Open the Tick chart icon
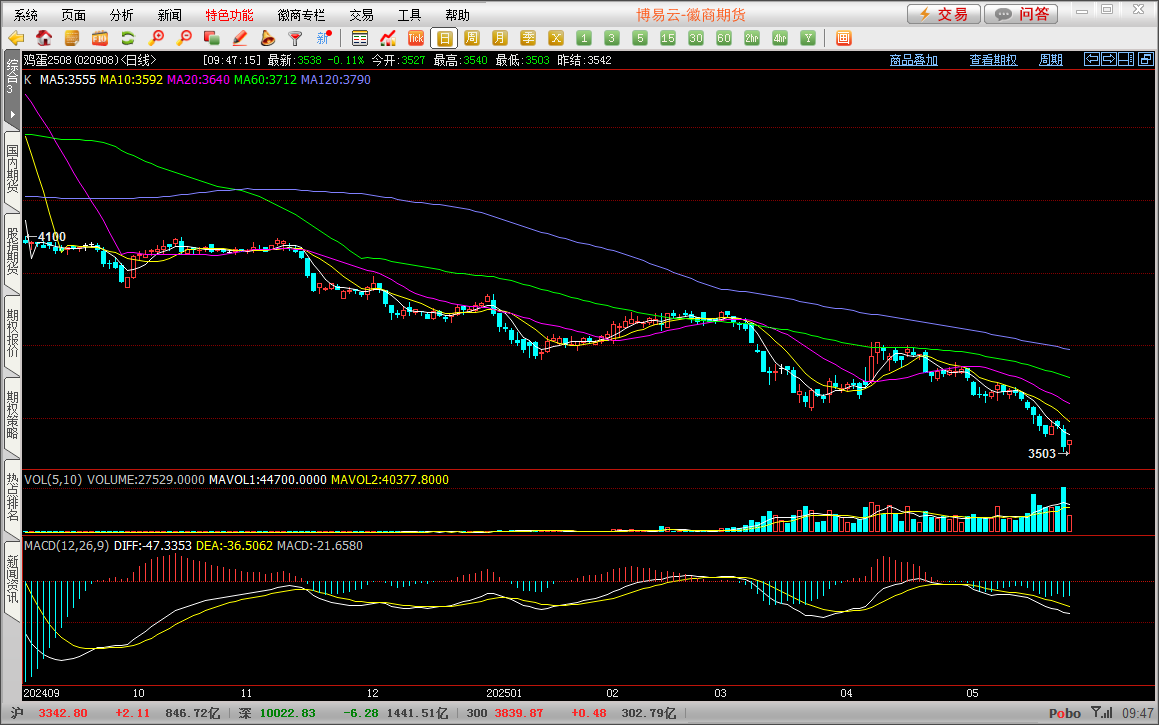 tap(416, 38)
